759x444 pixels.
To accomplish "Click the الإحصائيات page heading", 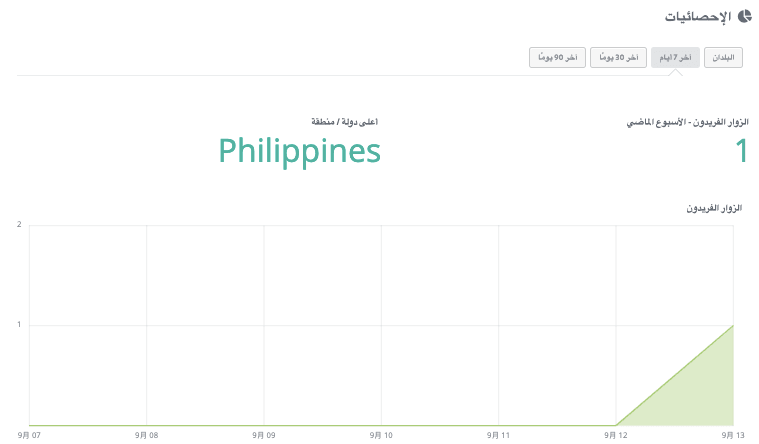I will click(698, 17).
